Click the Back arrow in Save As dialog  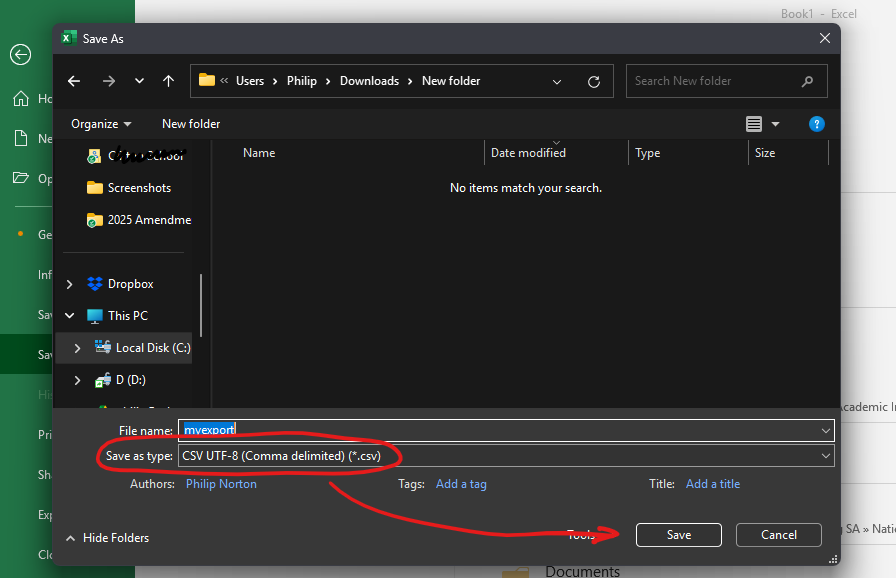pyautogui.click(x=74, y=81)
